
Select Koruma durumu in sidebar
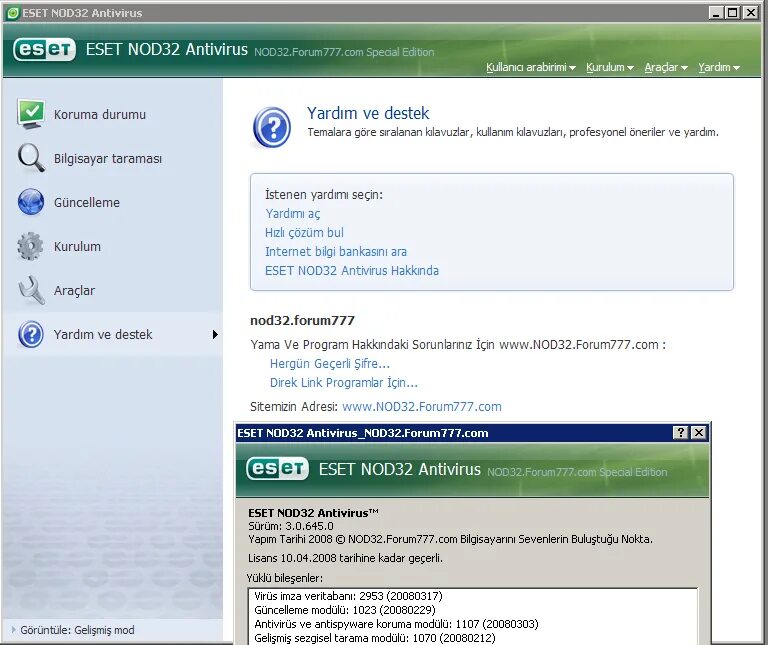[100, 115]
